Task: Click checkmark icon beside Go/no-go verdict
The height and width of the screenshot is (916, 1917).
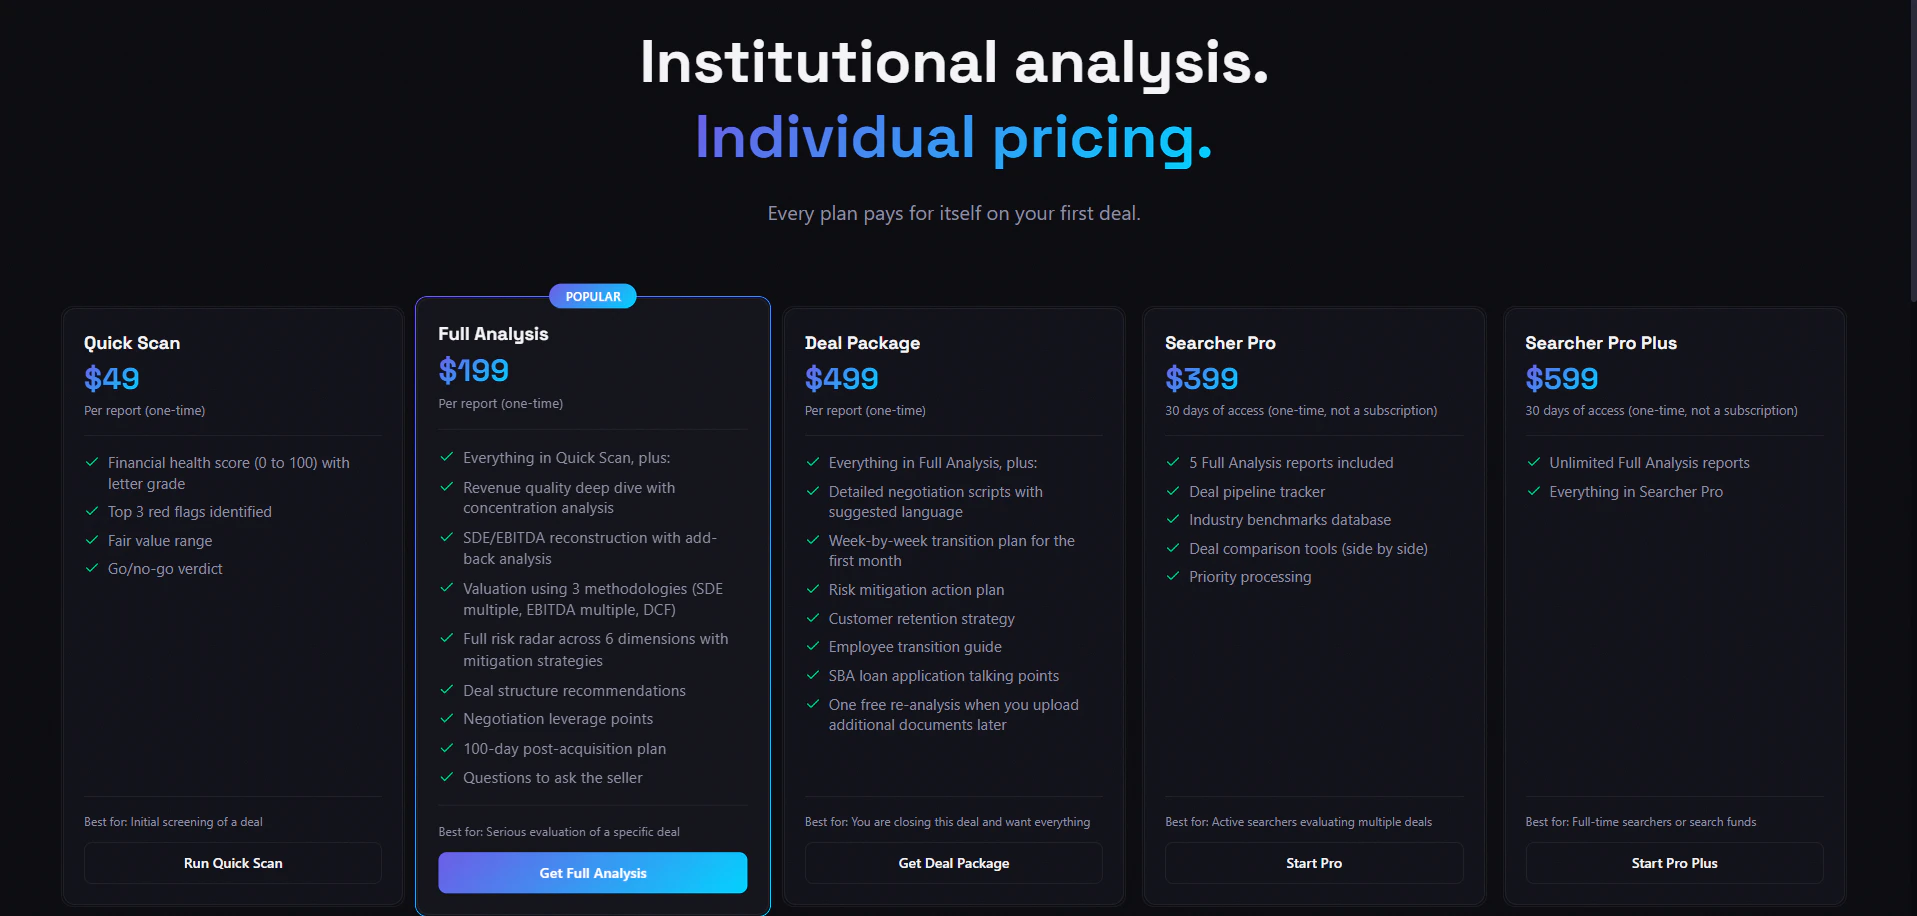Action: pyautogui.click(x=92, y=568)
